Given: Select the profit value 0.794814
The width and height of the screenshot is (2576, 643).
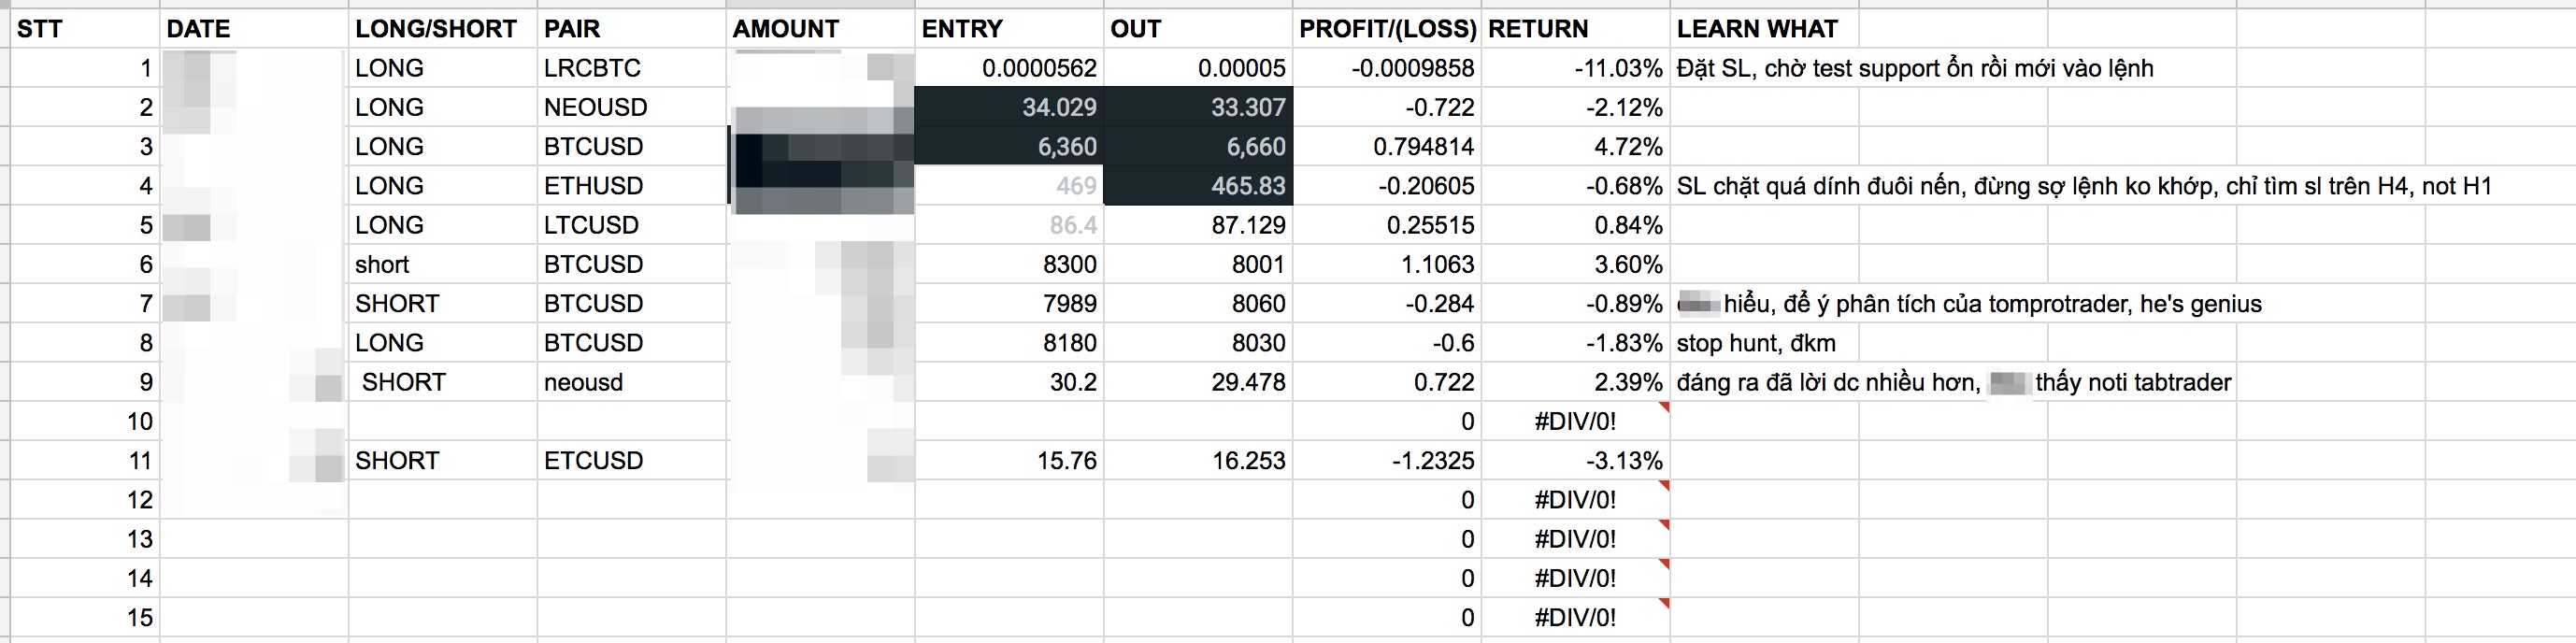Looking at the screenshot, I should (1423, 147).
